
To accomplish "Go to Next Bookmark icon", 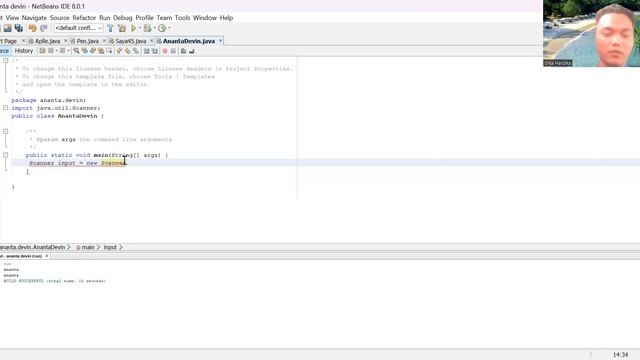I will pyautogui.click(x=127, y=51).
